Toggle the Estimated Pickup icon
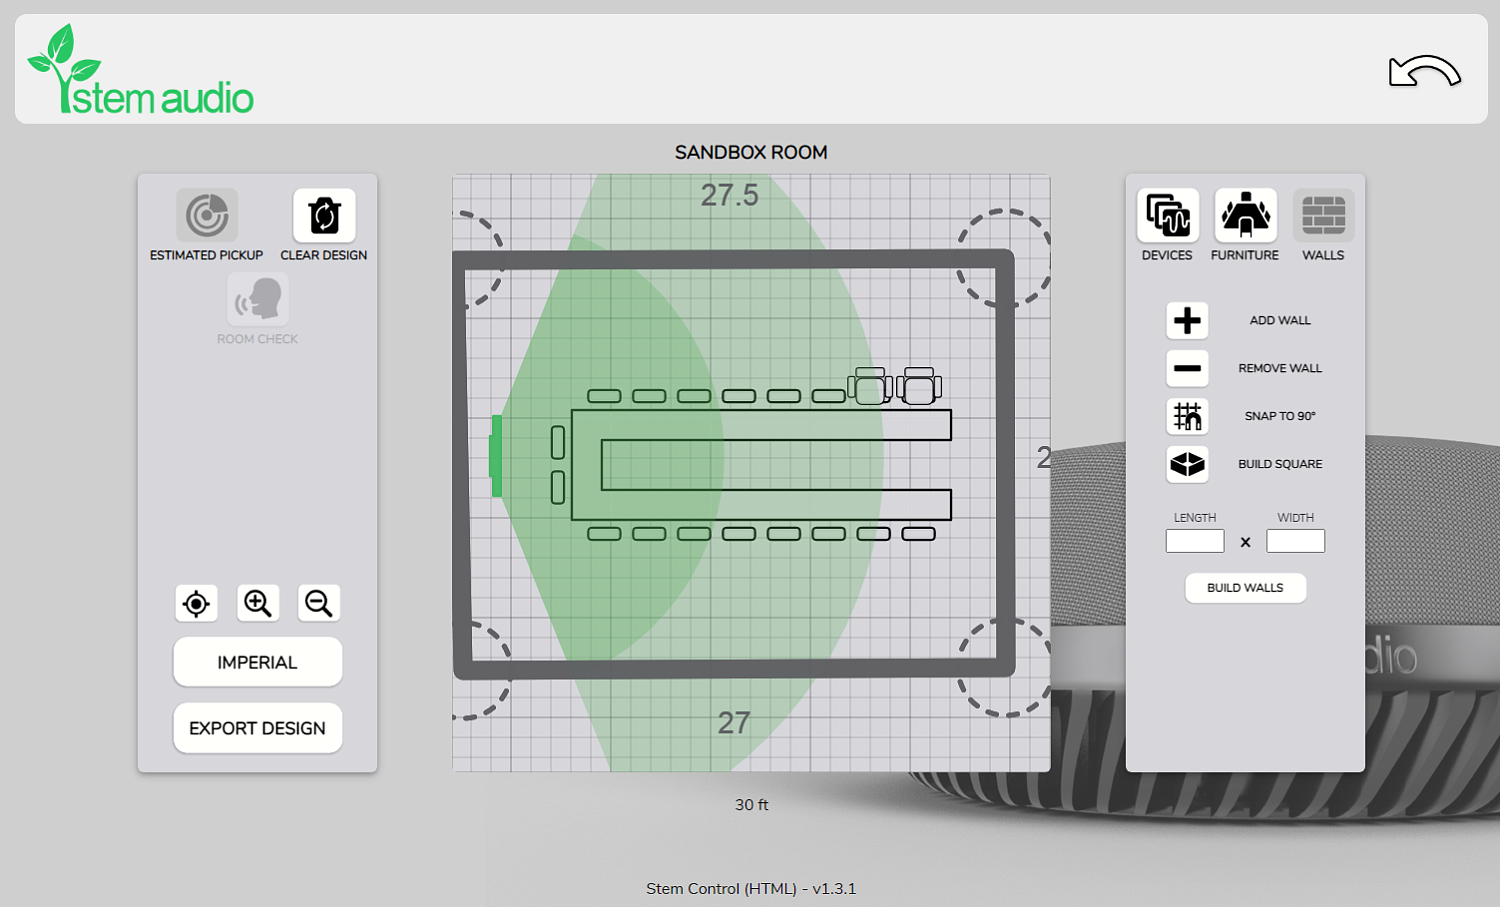Viewport: 1500px width, 907px height. coord(207,215)
